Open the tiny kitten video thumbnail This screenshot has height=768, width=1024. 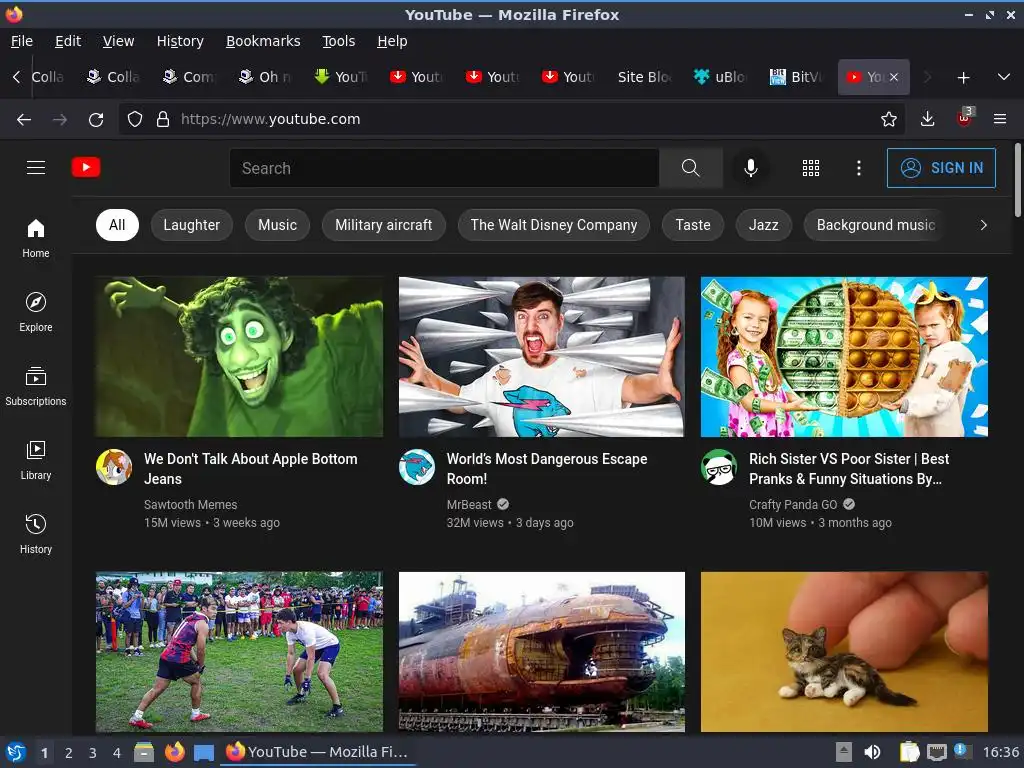point(844,652)
